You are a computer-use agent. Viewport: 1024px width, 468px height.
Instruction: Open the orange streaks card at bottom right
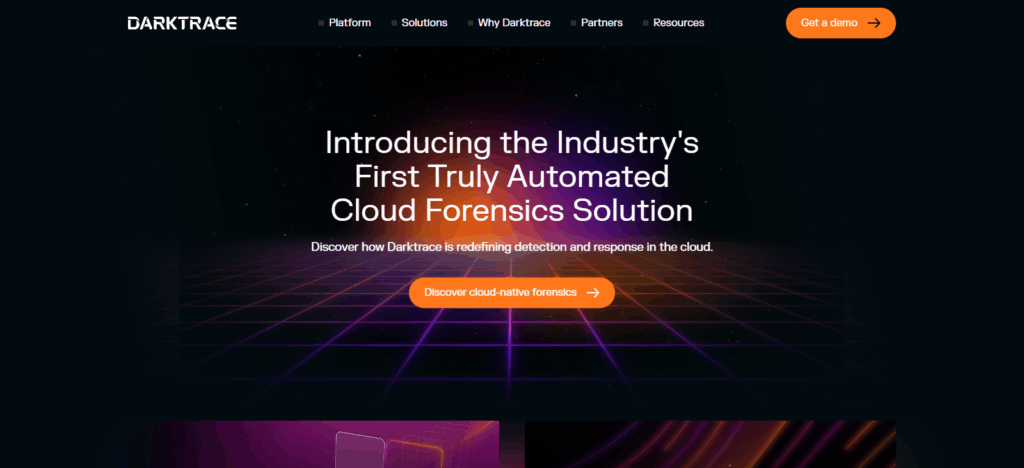(x=710, y=445)
